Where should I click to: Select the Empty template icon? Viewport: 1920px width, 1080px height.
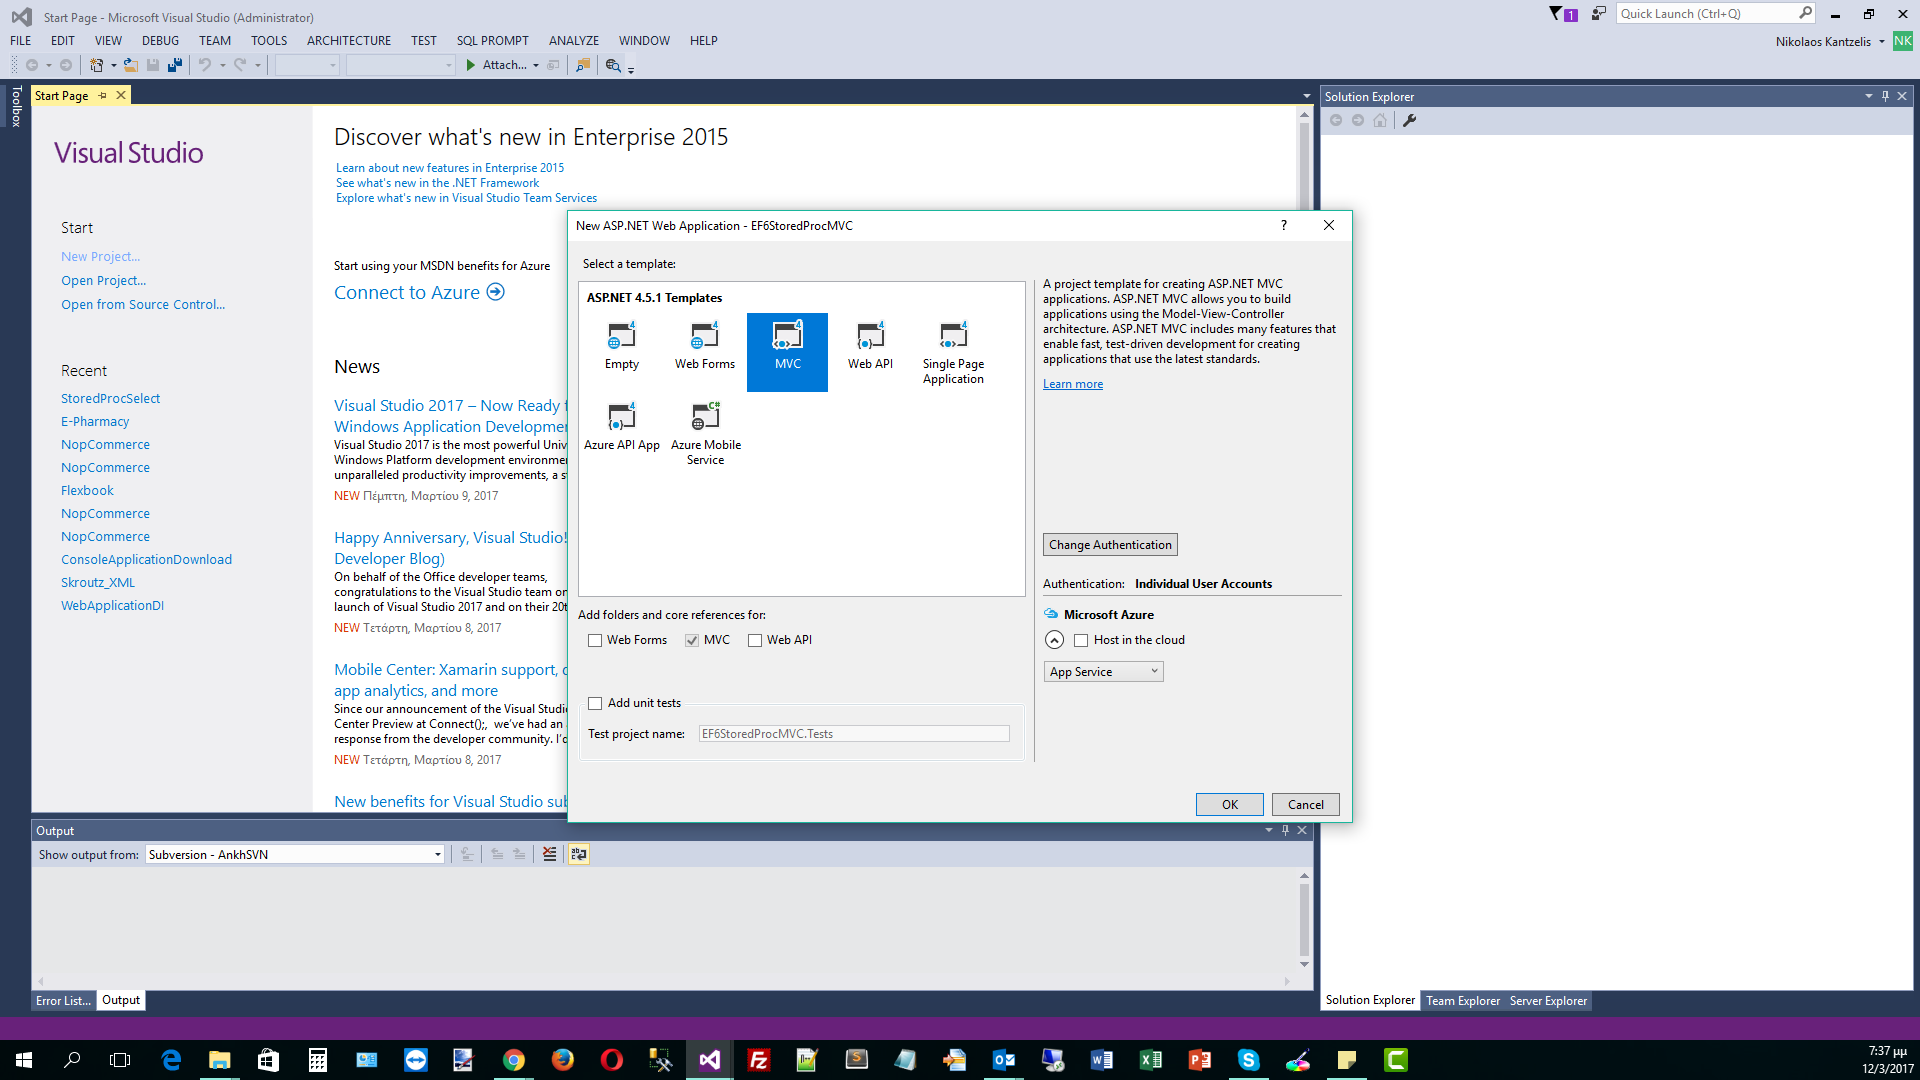621,335
